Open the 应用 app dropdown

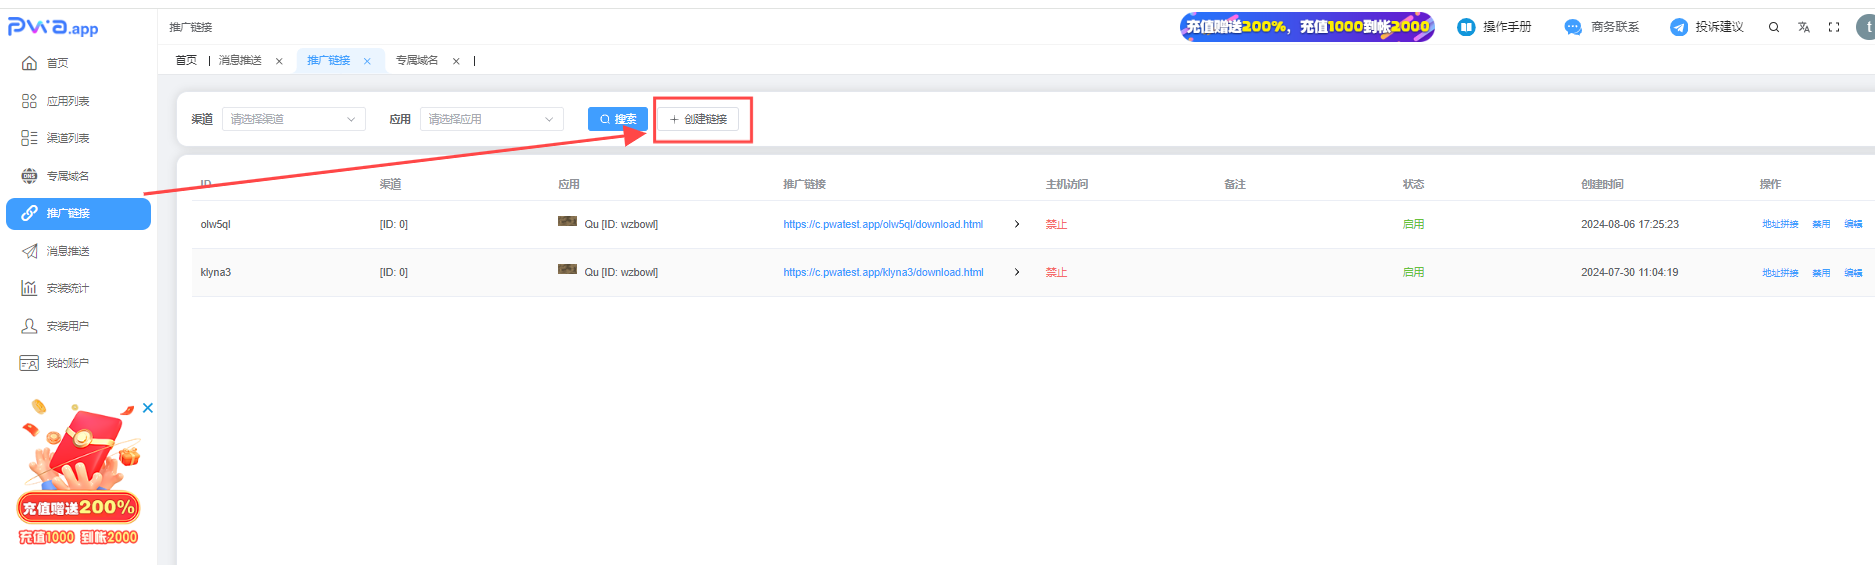pyautogui.click(x=492, y=119)
